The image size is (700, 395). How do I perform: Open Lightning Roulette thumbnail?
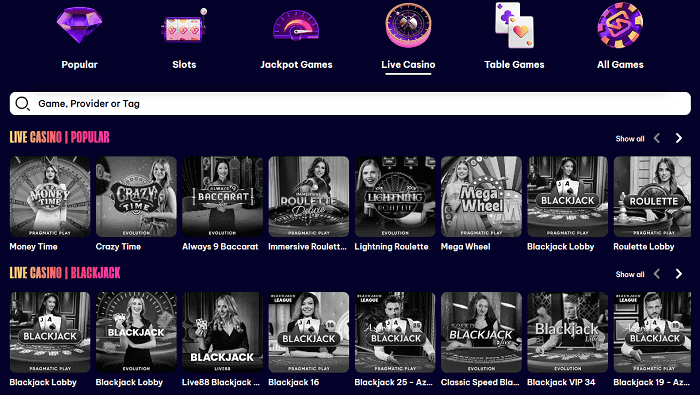coord(395,196)
